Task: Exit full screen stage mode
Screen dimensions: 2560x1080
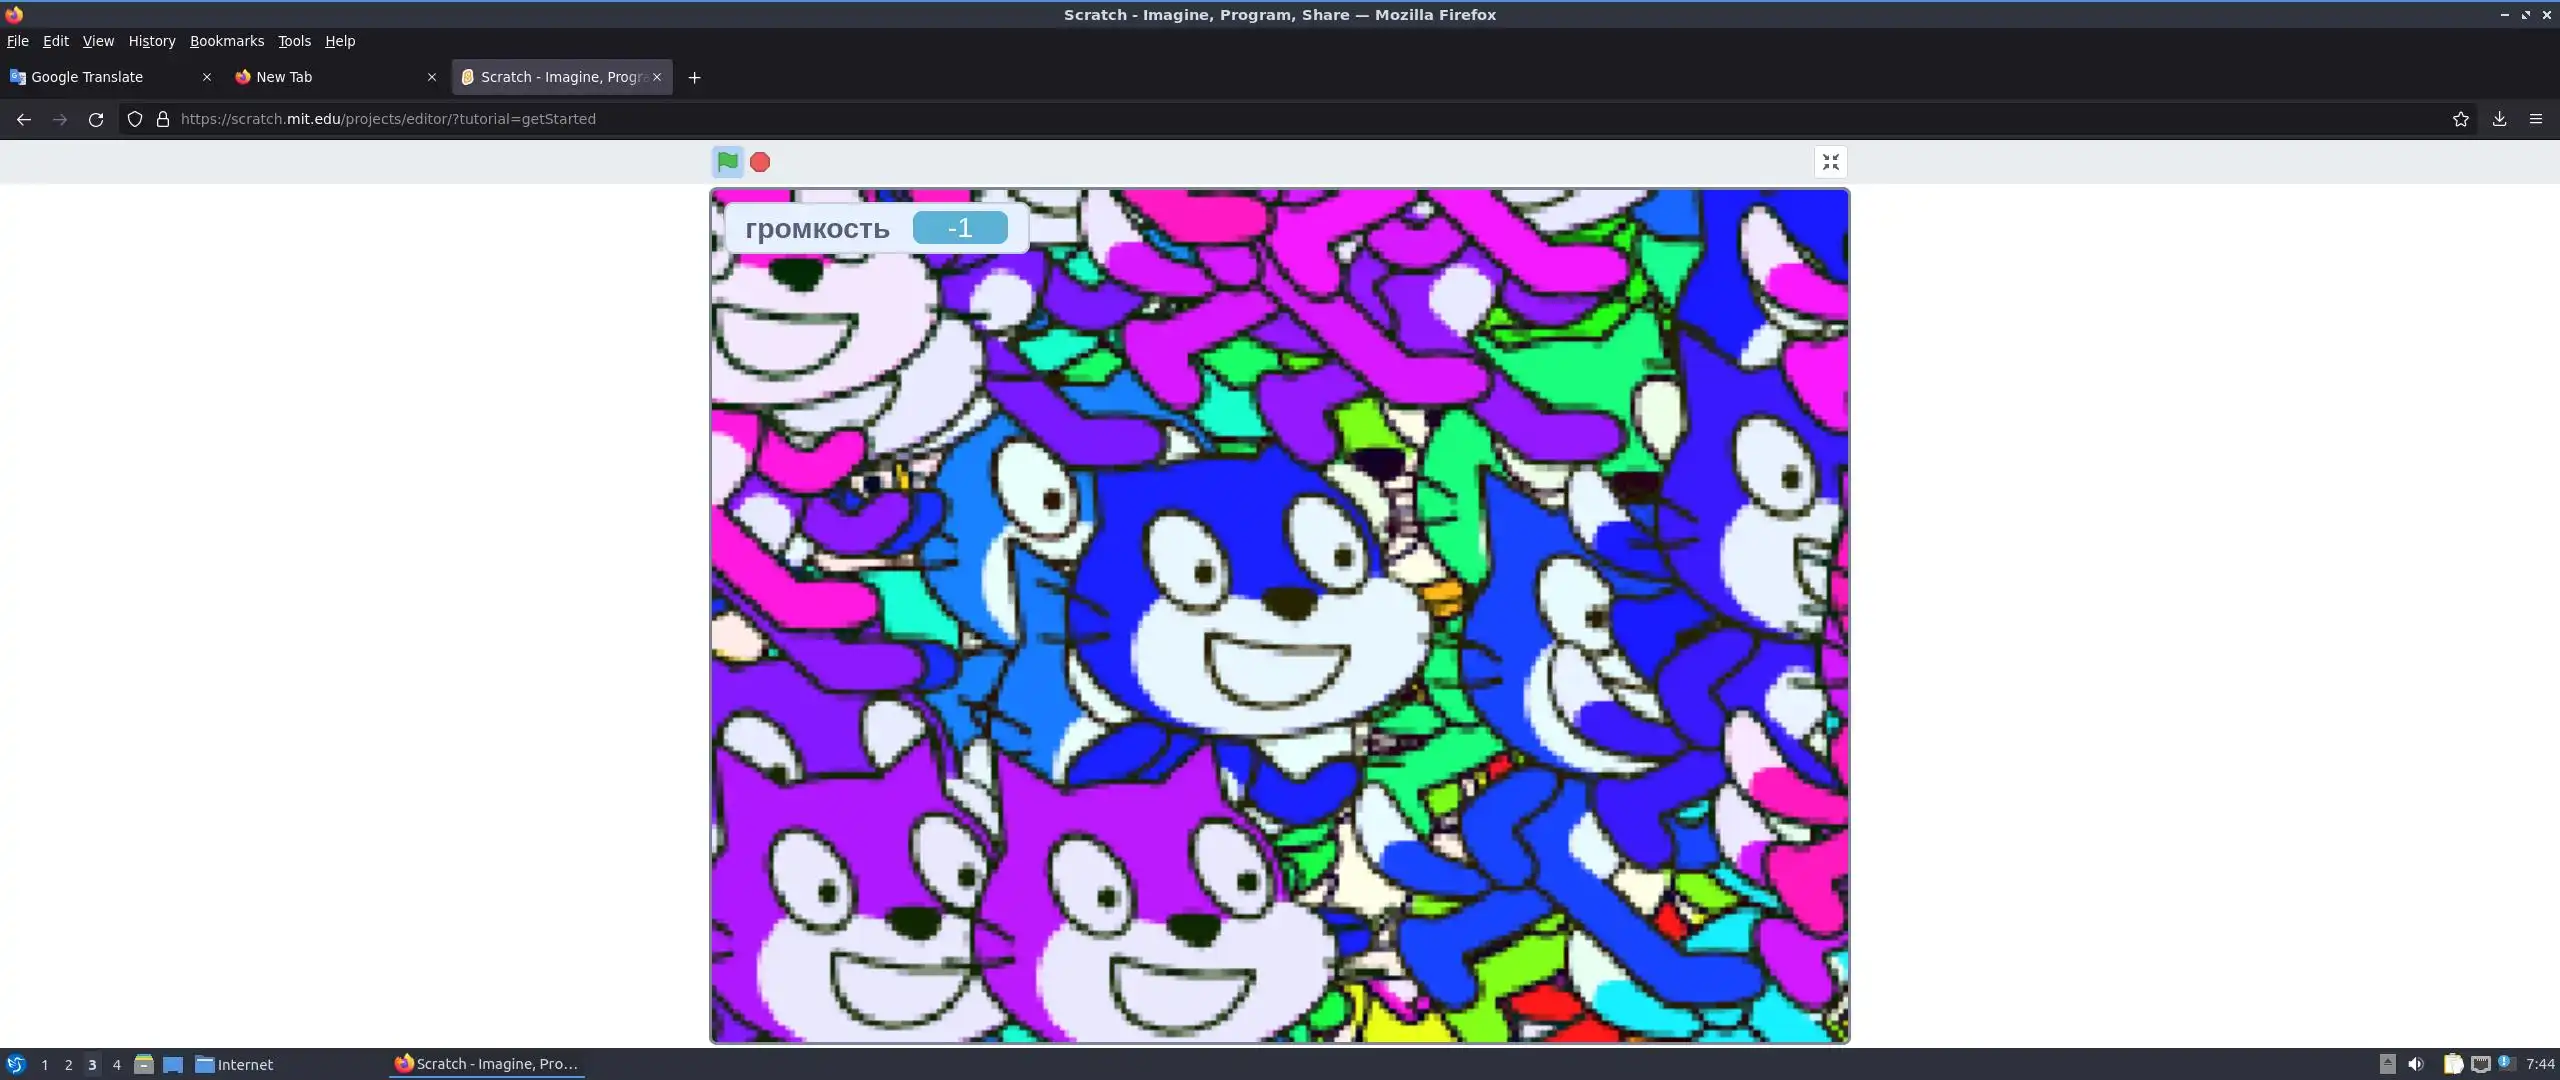Action: 1830,162
